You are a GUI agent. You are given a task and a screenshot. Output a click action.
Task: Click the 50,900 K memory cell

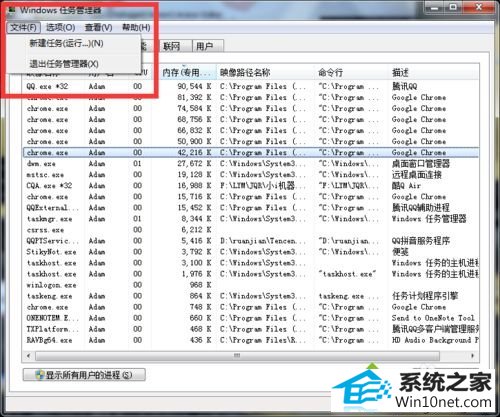tap(194, 141)
